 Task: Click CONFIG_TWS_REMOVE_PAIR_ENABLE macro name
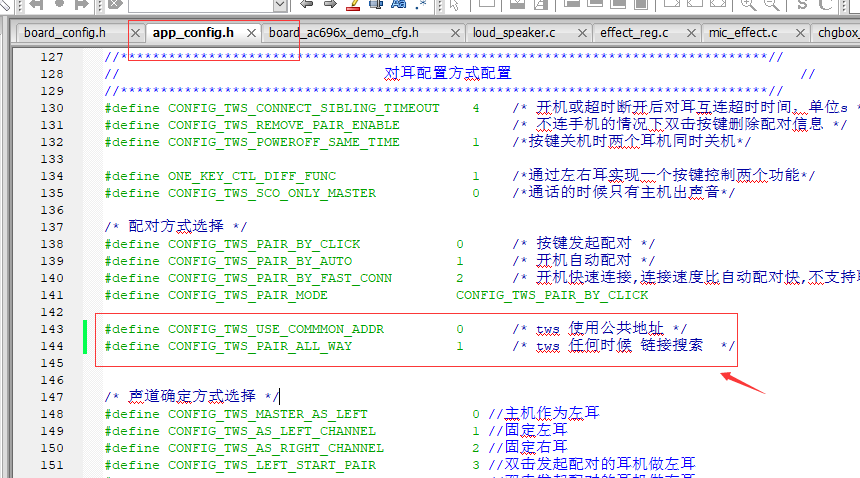pos(284,125)
